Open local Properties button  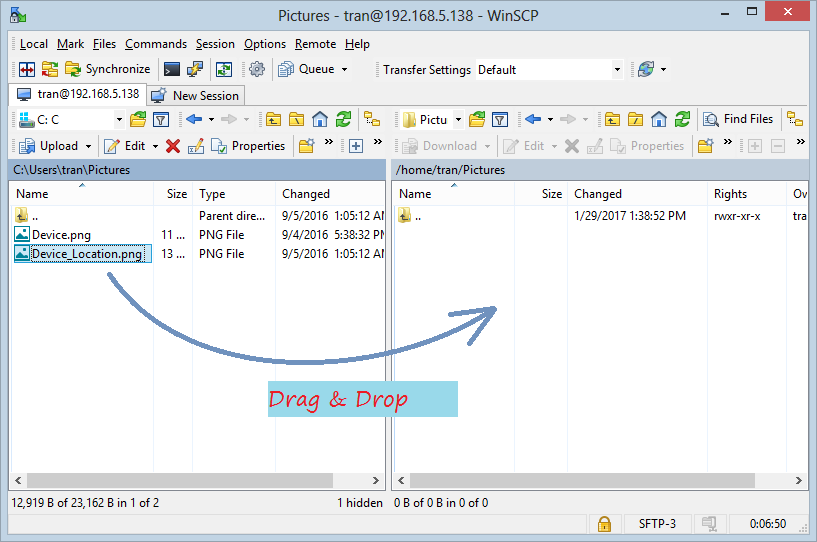pyautogui.click(x=249, y=146)
